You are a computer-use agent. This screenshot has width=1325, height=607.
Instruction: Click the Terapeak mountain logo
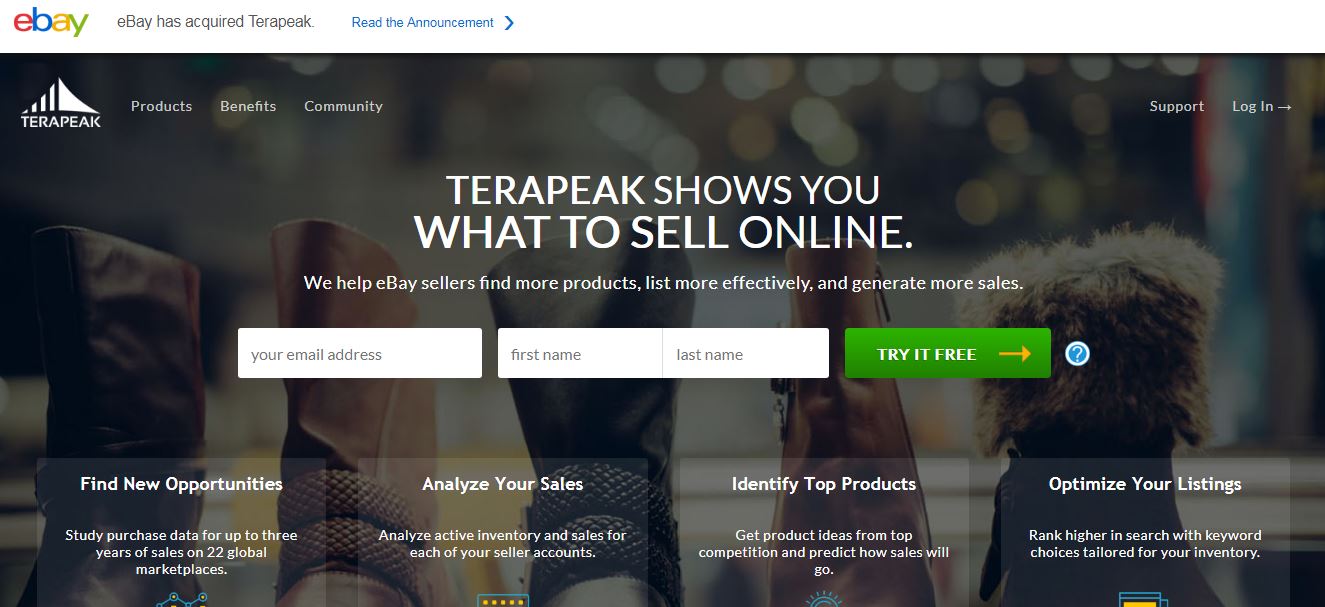coord(61,103)
